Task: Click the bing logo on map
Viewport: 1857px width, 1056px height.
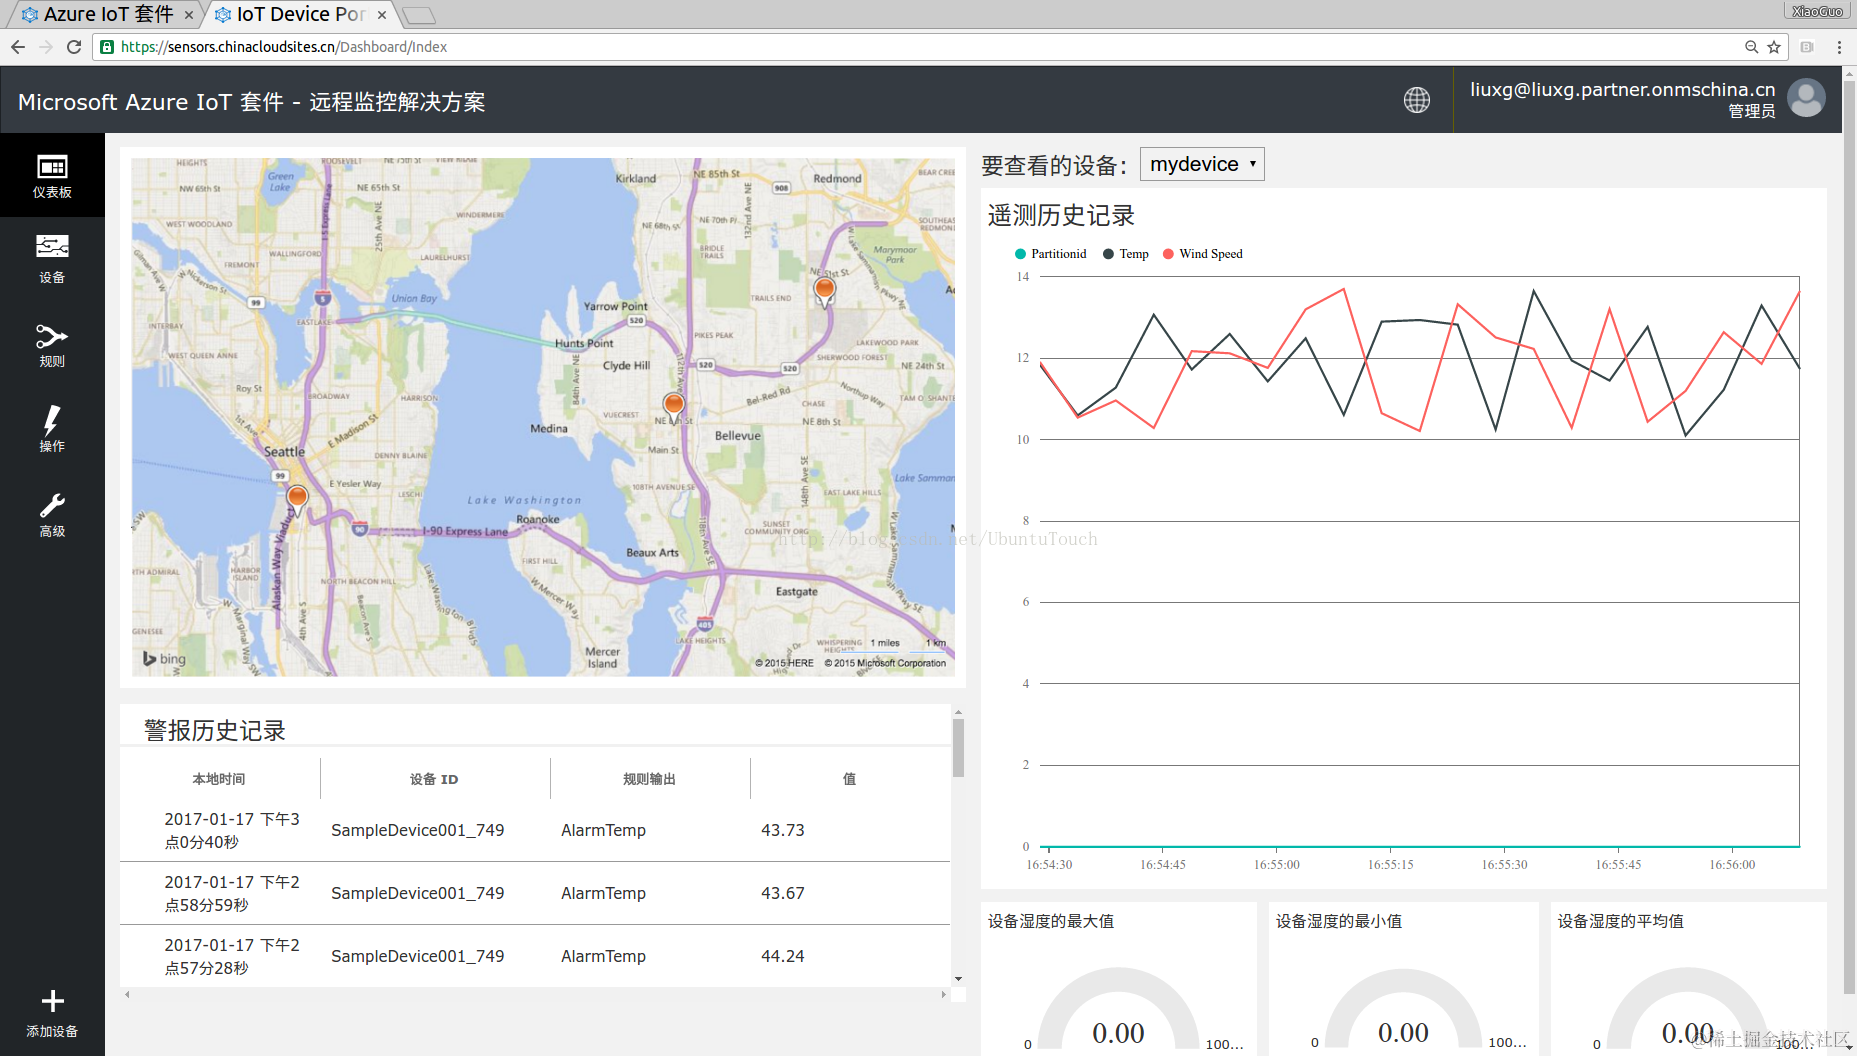Action: coord(164,659)
